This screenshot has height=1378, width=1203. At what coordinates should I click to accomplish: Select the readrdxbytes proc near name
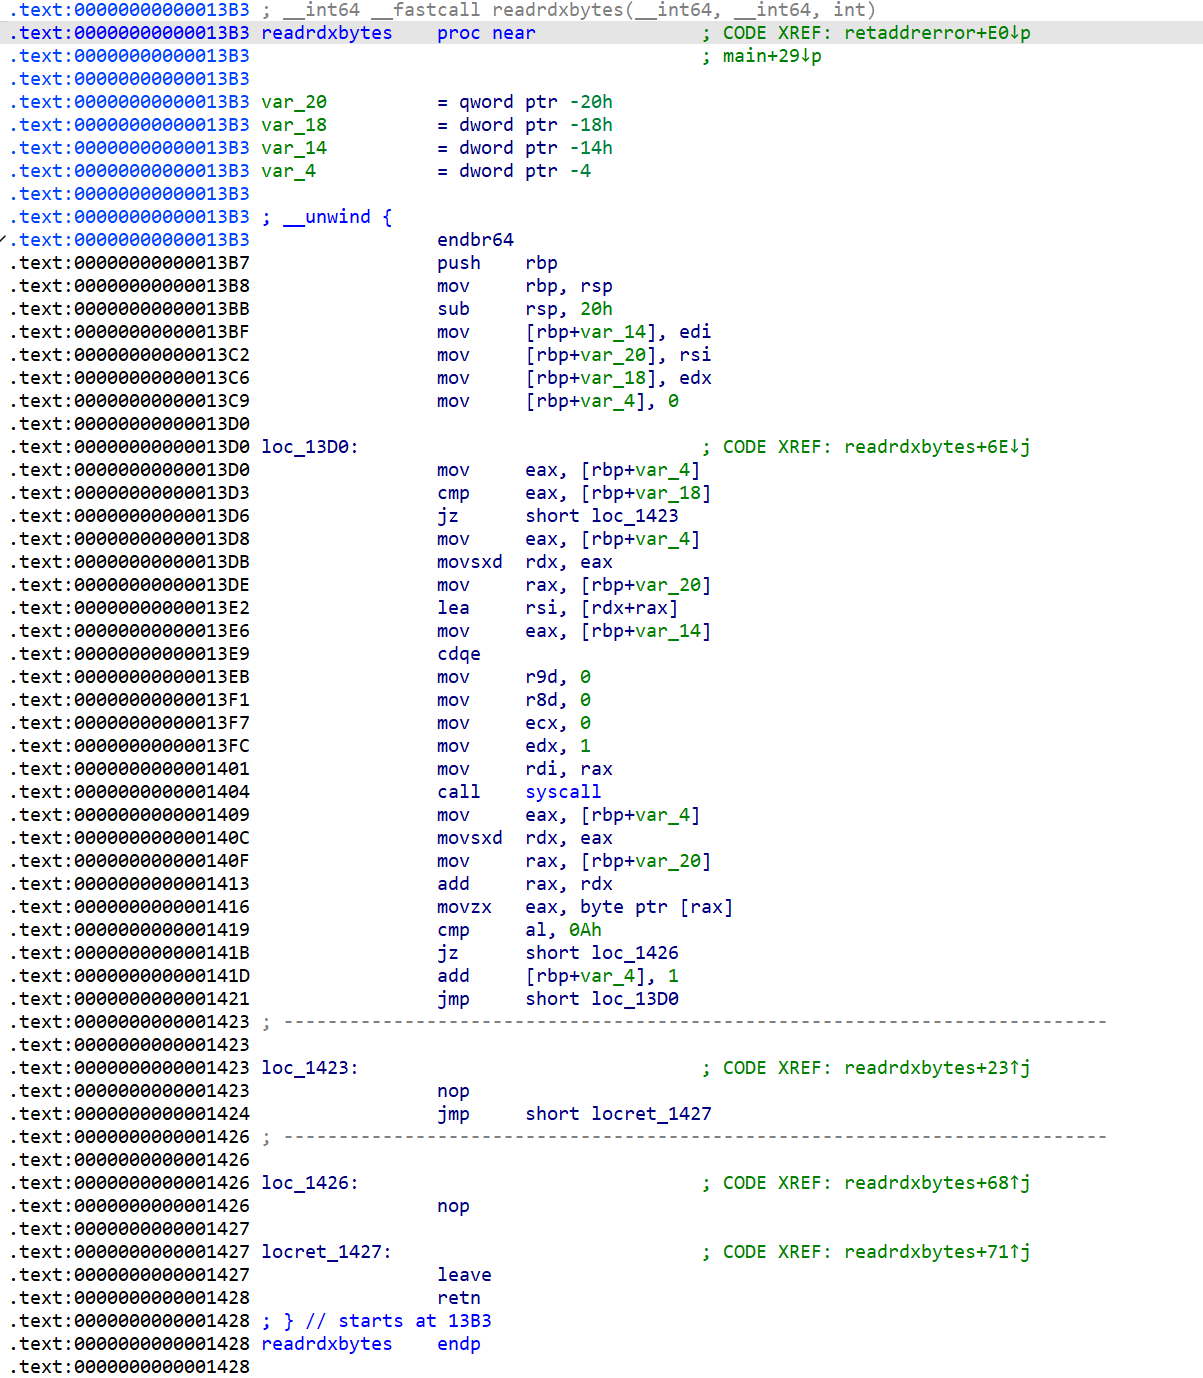coord(327,33)
